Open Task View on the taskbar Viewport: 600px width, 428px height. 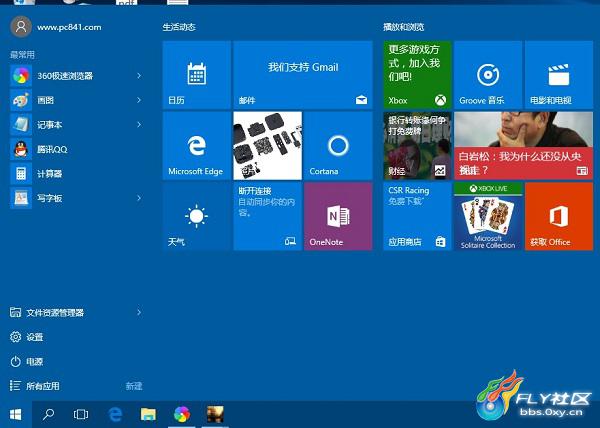click(81, 414)
